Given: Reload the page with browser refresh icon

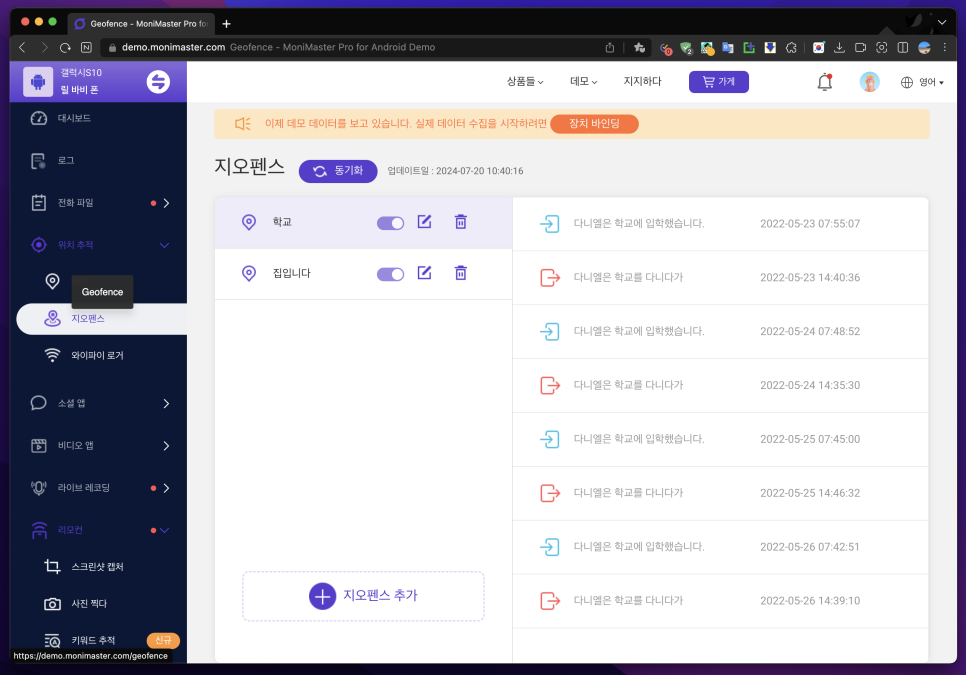Looking at the screenshot, I should (65, 47).
